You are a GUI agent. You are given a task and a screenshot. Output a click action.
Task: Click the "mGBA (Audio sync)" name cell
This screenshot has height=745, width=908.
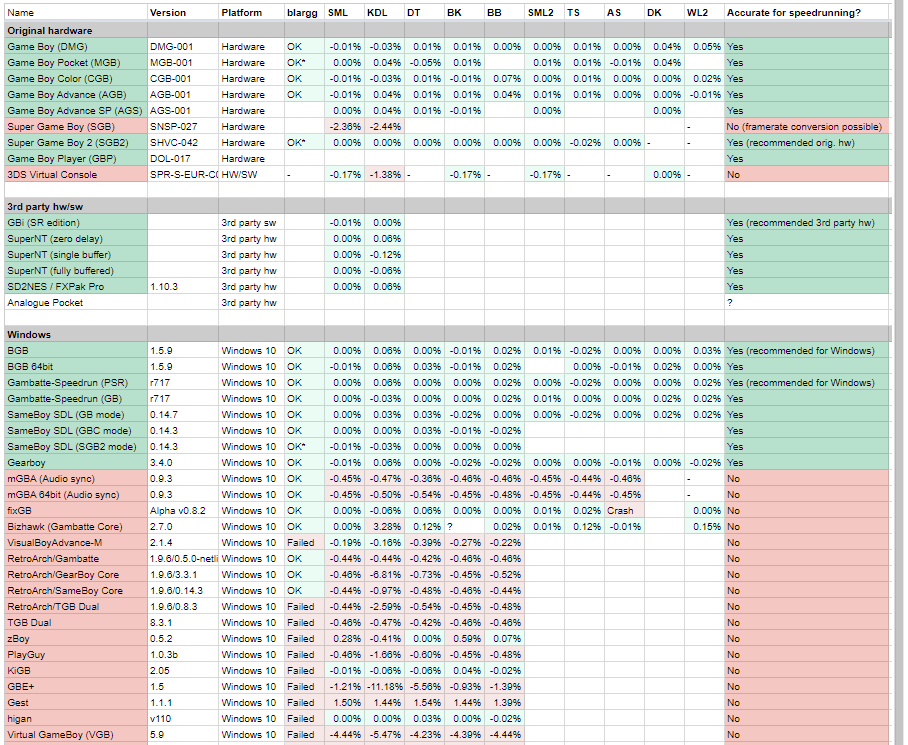[76, 479]
